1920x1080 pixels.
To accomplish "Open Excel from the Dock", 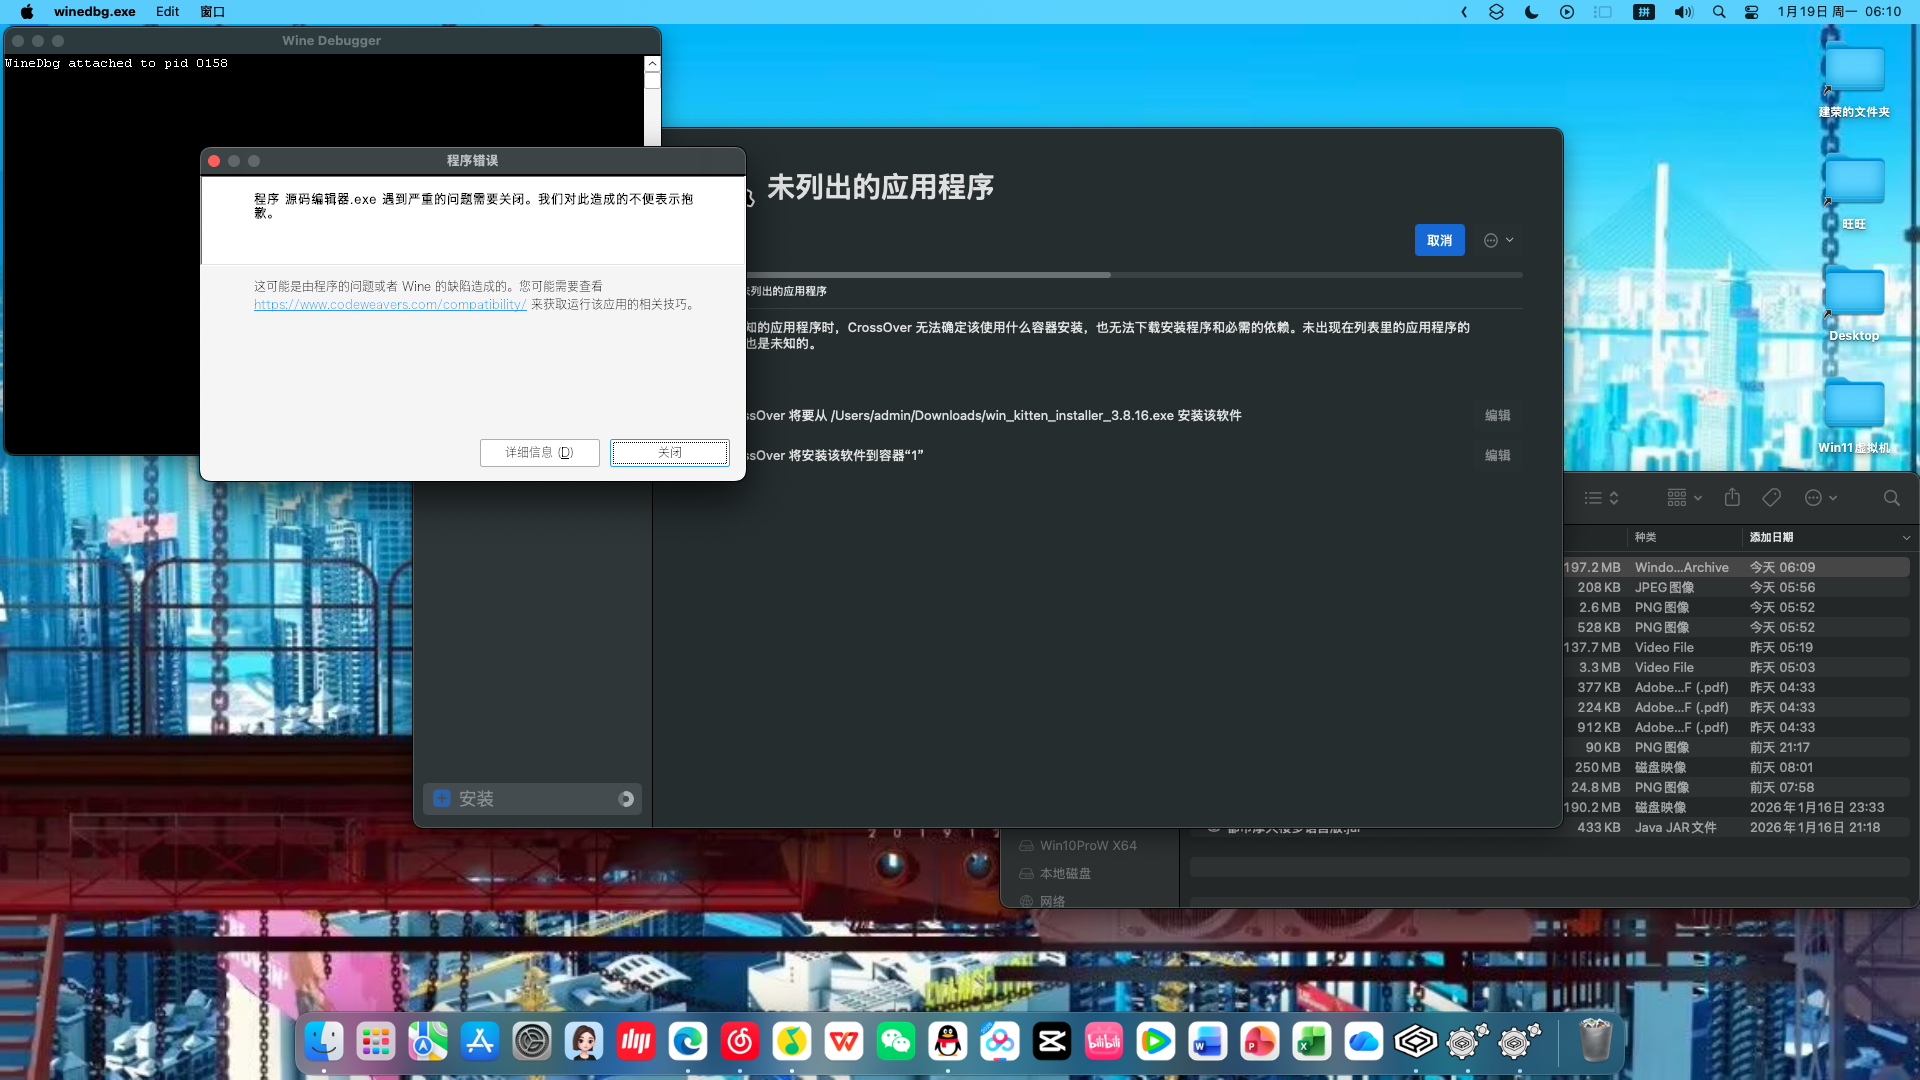I will point(1312,1042).
